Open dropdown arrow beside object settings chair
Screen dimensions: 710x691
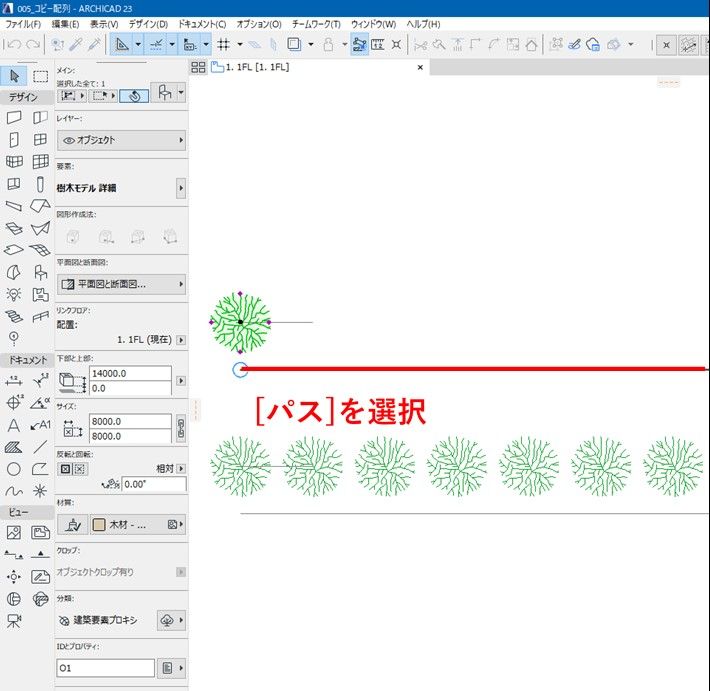pos(181,92)
